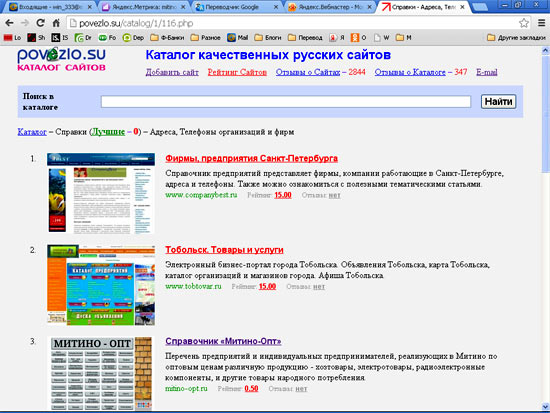Open the нет reviews link for mitino-opt.ru

point(301,389)
